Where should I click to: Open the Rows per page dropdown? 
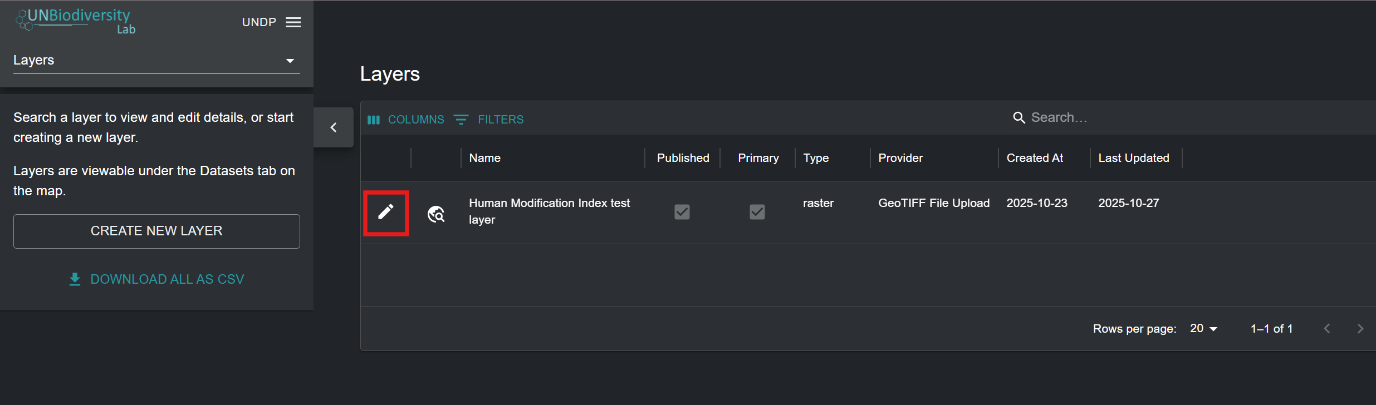click(1203, 329)
